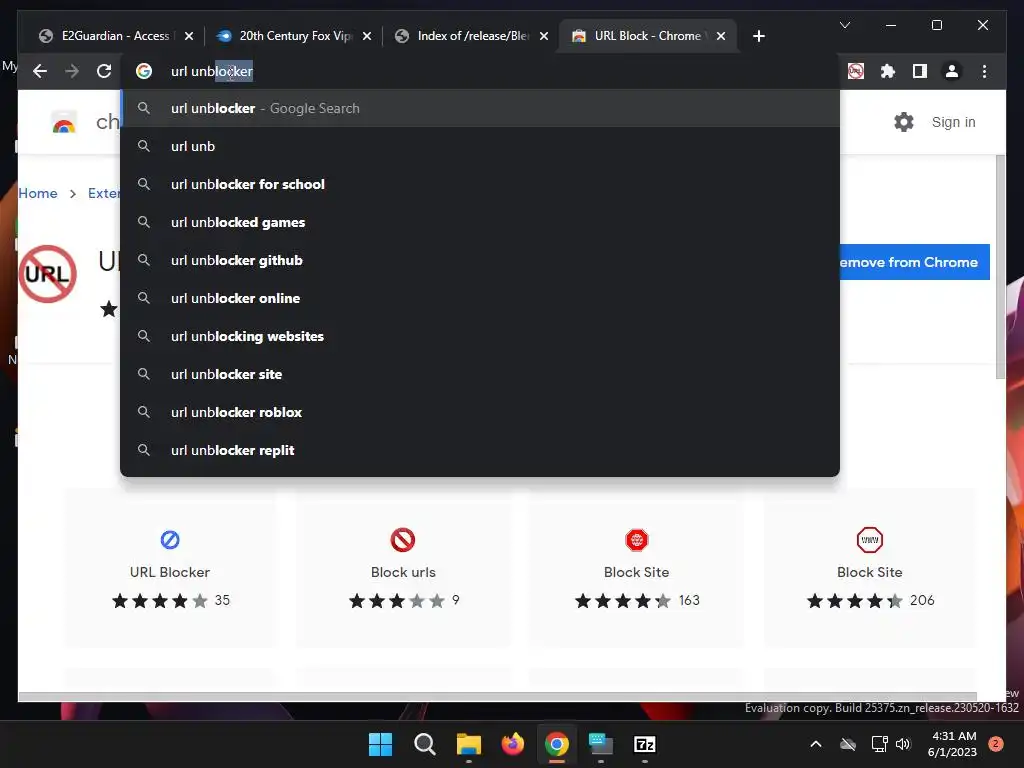Close the 20th Century Fox tab
Screen dimensions: 1024x768
(x=367, y=36)
